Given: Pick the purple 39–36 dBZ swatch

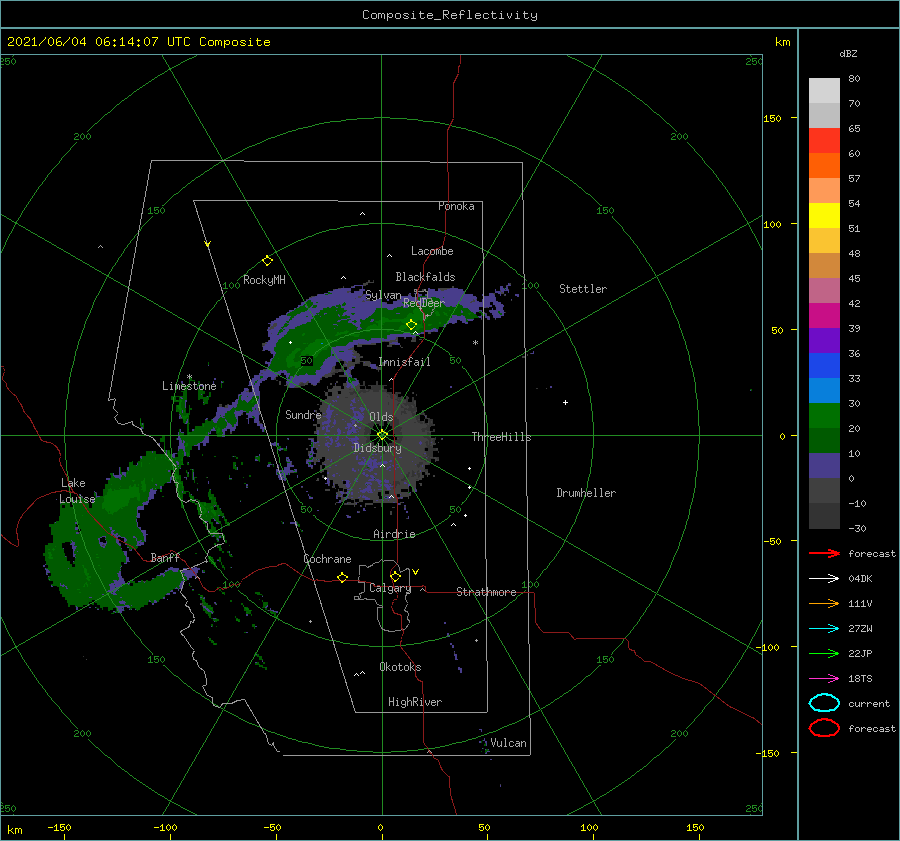Looking at the screenshot, I should pyautogui.click(x=824, y=341).
